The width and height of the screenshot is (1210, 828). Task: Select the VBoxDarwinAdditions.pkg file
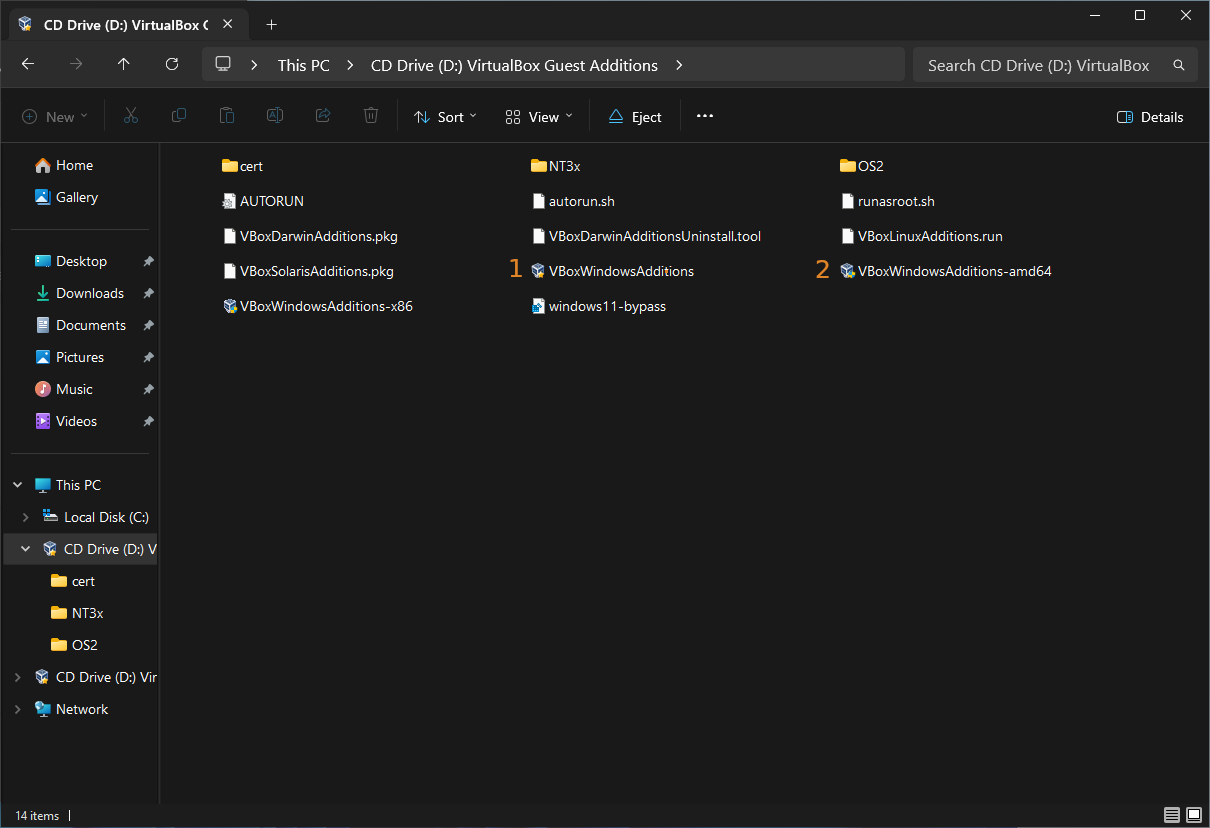click(310, 236)
